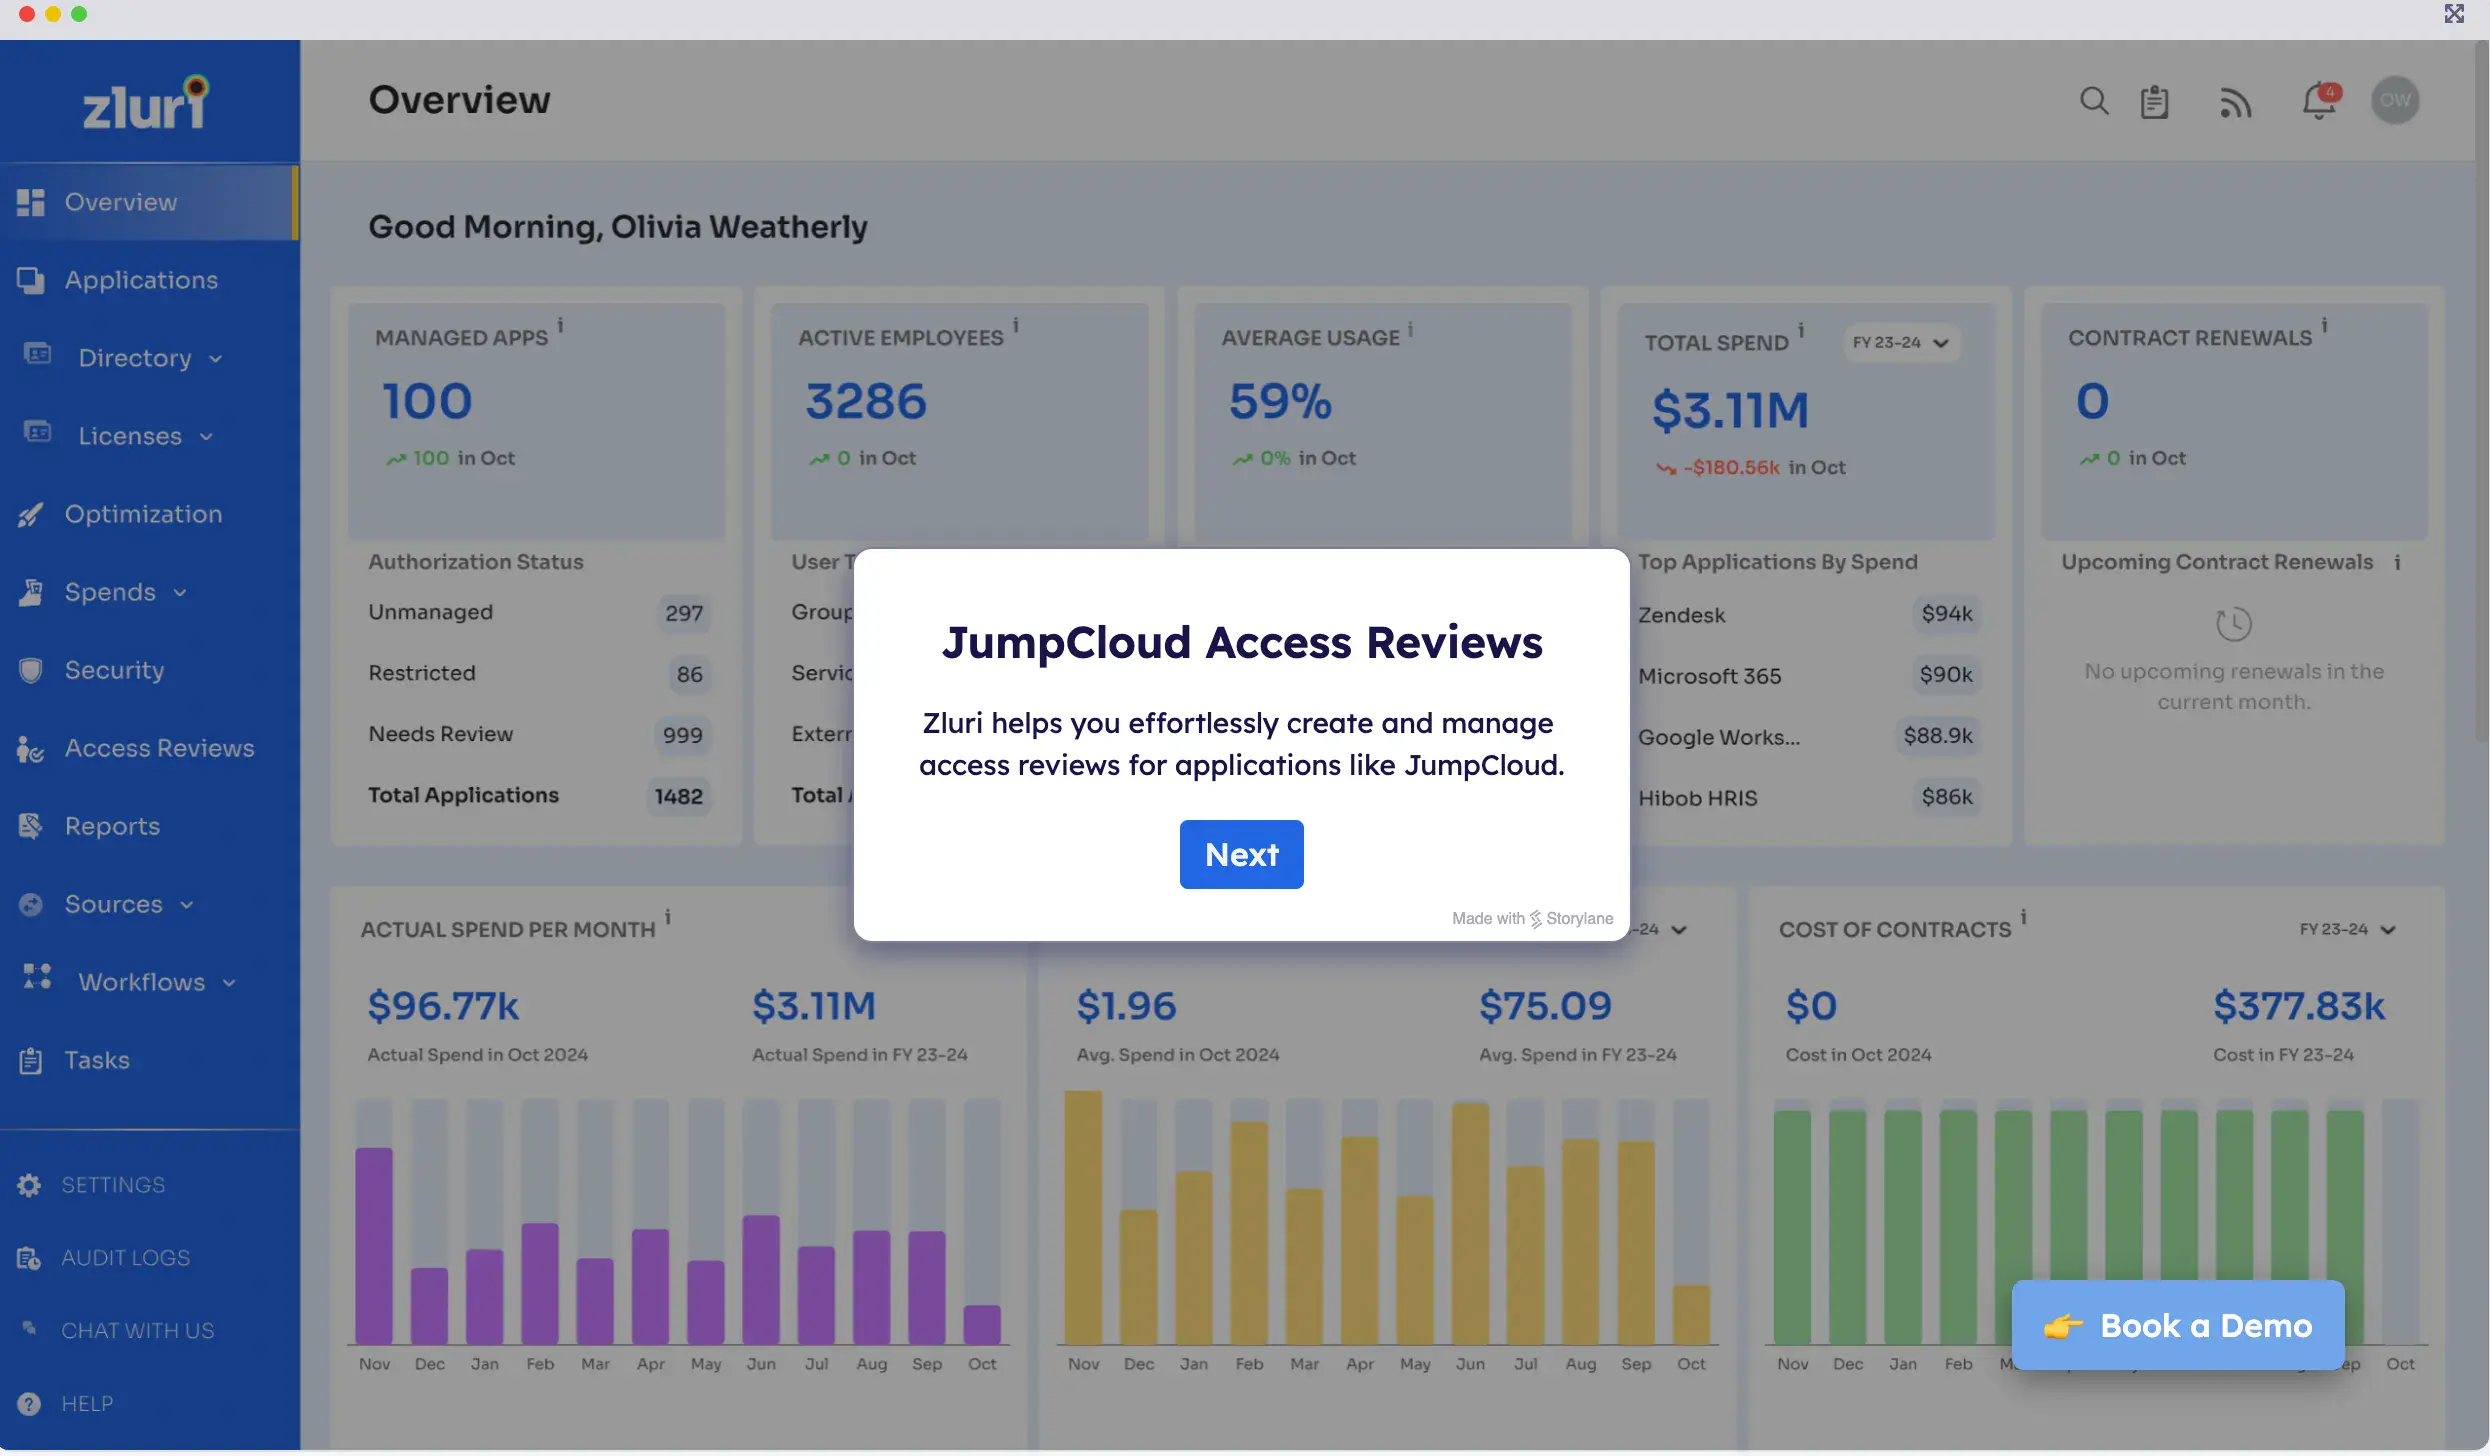Viewport: 2490px width, 1456px height.
Task: Click info icon next to Actual Spend Per Month
Action: coord(668,917)
